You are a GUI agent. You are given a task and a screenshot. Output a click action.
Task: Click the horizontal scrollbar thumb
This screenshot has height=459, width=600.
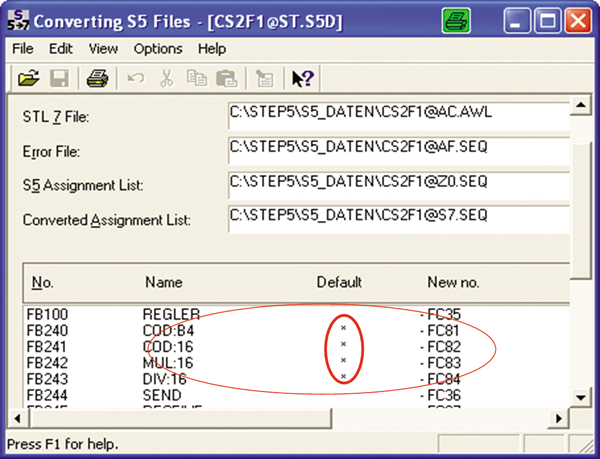tap(180, 418)
